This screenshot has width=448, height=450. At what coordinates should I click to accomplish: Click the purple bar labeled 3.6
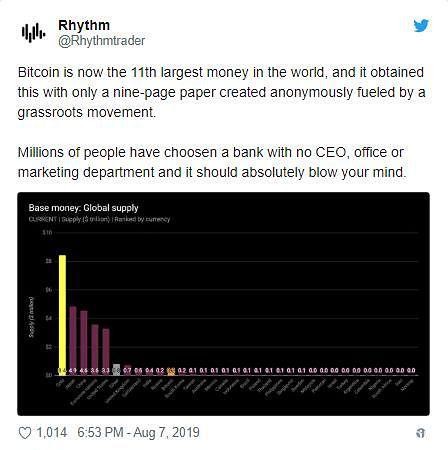[95, 349]
